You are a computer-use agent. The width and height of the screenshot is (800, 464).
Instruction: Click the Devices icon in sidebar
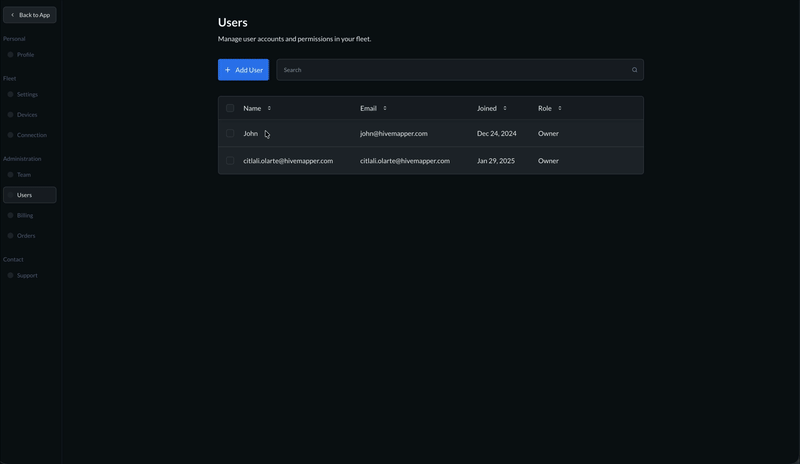pyautogui.click(x=10, y=115)
